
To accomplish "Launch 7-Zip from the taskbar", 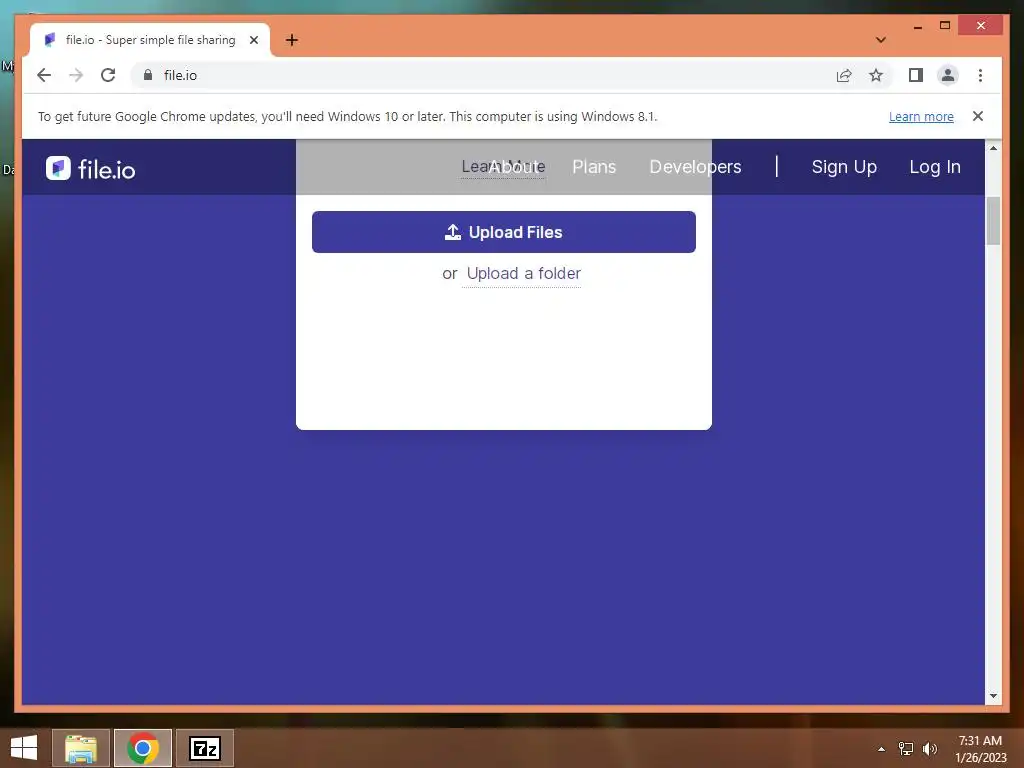I will click(205, 748).
